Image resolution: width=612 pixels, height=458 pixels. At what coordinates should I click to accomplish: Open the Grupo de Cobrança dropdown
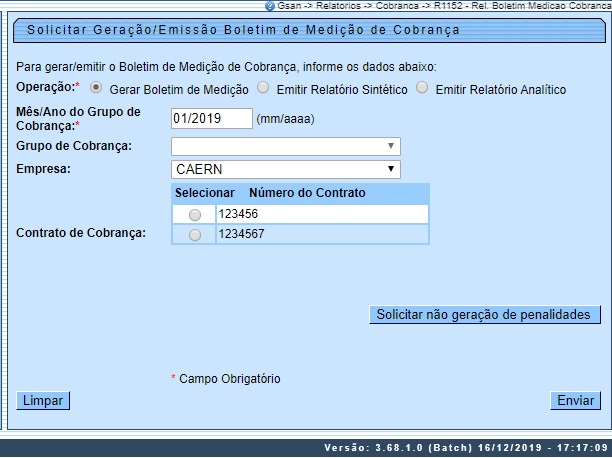coord(286,146)
